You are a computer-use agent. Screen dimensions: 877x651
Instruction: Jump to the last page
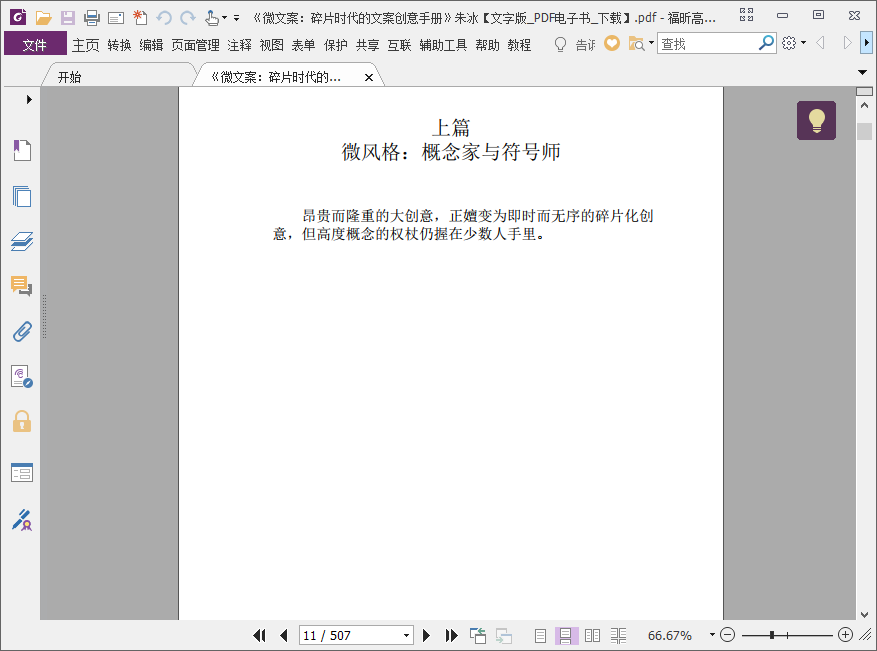451,635
